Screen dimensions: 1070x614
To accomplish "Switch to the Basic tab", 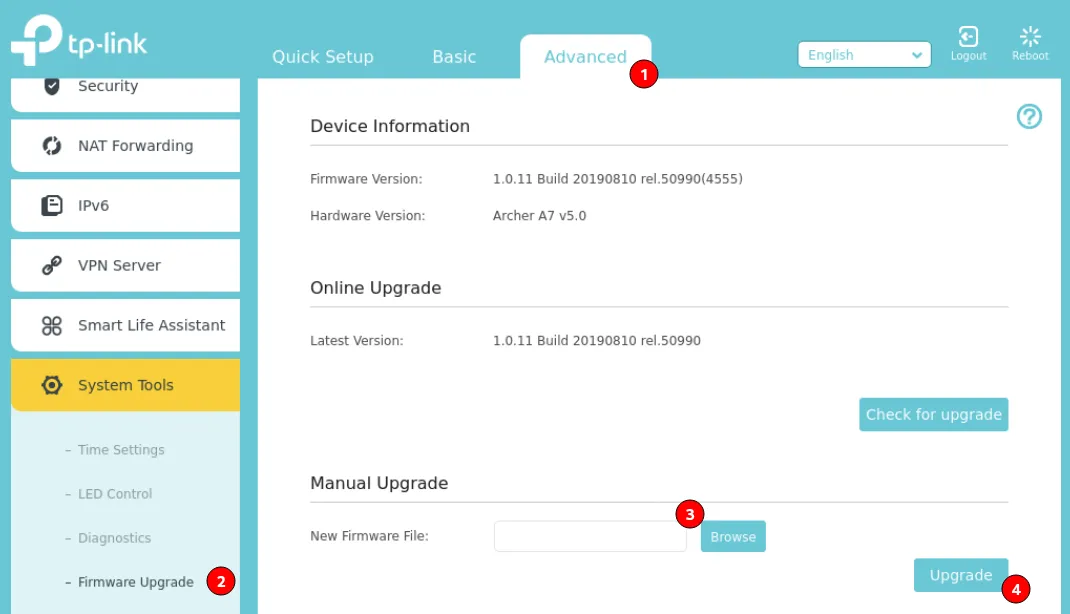I will tap(454, 57).
